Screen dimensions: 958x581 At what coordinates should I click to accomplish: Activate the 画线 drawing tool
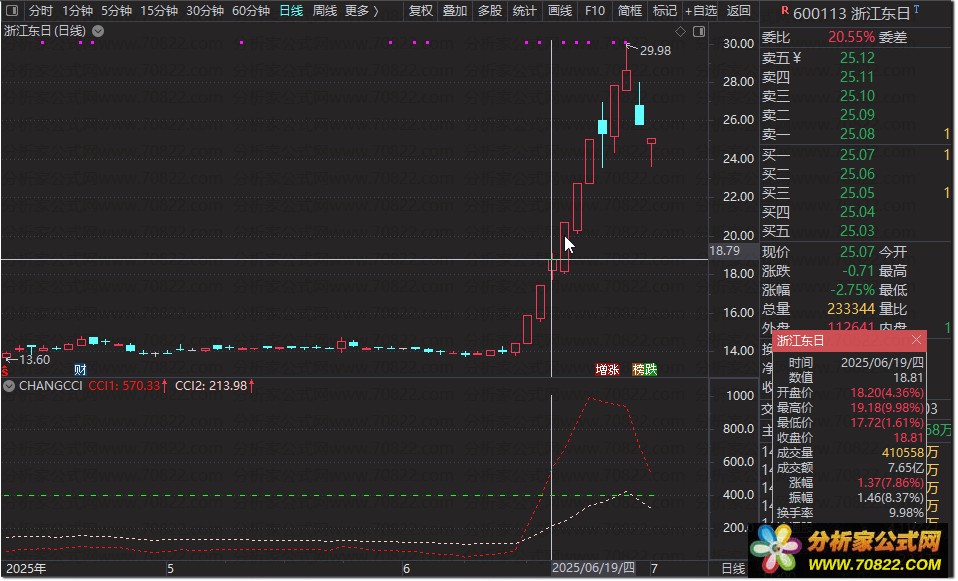point(560,11)
